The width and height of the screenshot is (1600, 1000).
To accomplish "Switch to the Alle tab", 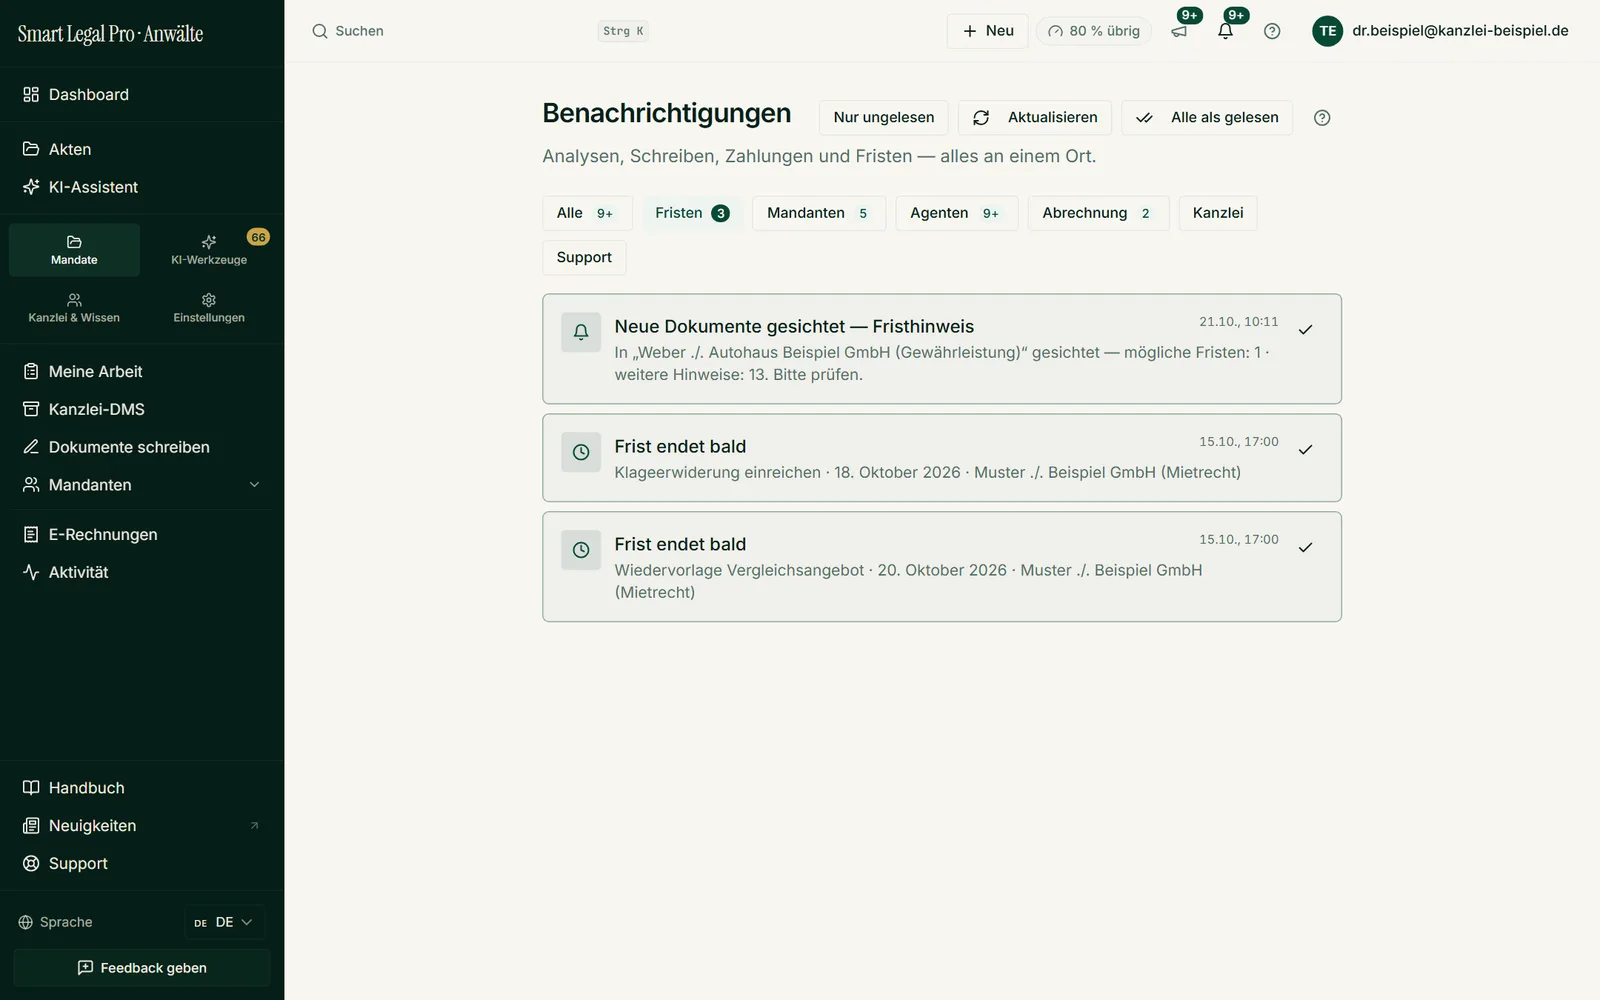I will (x=587, y=213).
